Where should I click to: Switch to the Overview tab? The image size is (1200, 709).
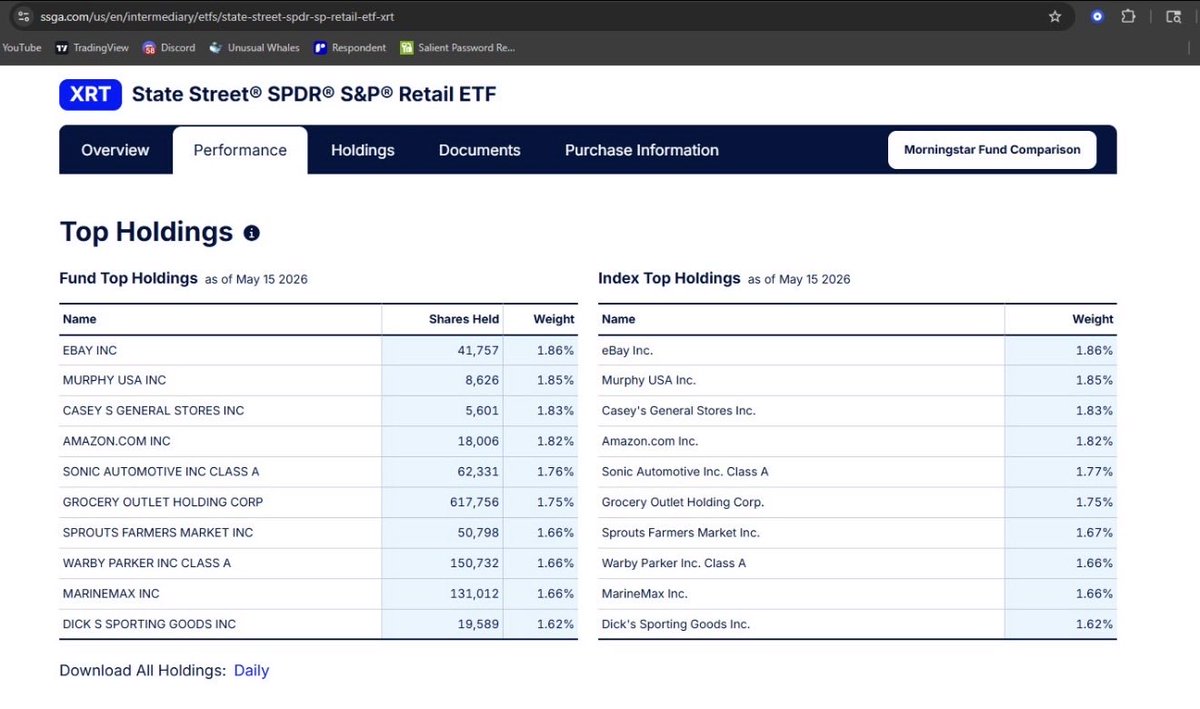pyautogui.click(x=115, y=150)
